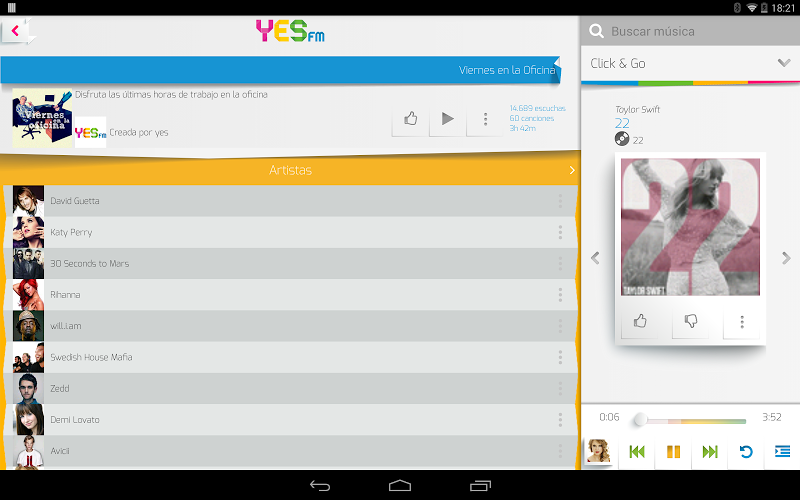Viewport: 800px width, 500px height.
Task: Select Zedd artist row
Action: pyautogui.click(x=290, y=388)
